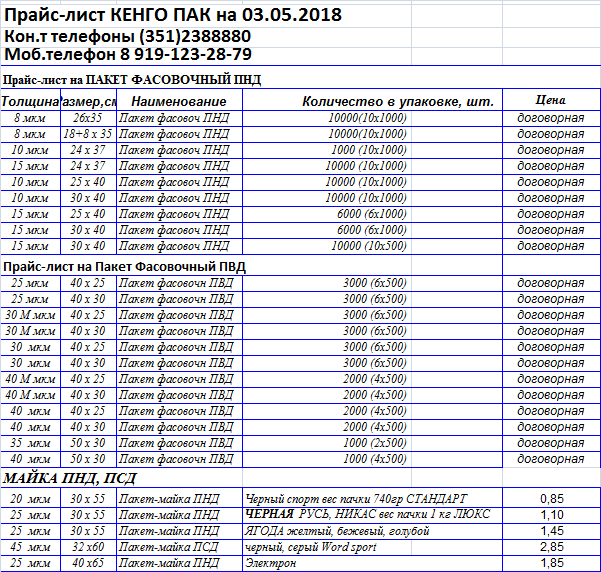The width and height of the screenshot is (601, 572).
Task: Click 'договорная' in the 1000 (4x500) row
Action: coord(551,459)
